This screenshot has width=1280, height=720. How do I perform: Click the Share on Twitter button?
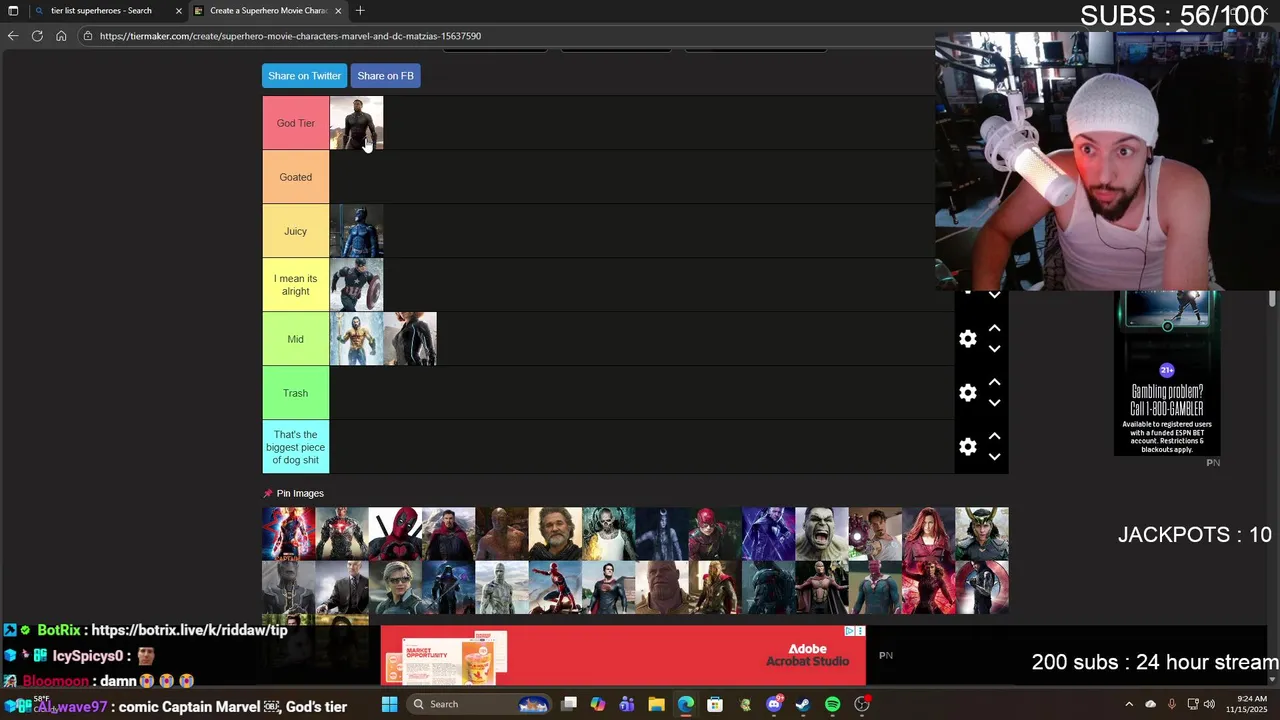pyautogui.click(x=304, y=76)
